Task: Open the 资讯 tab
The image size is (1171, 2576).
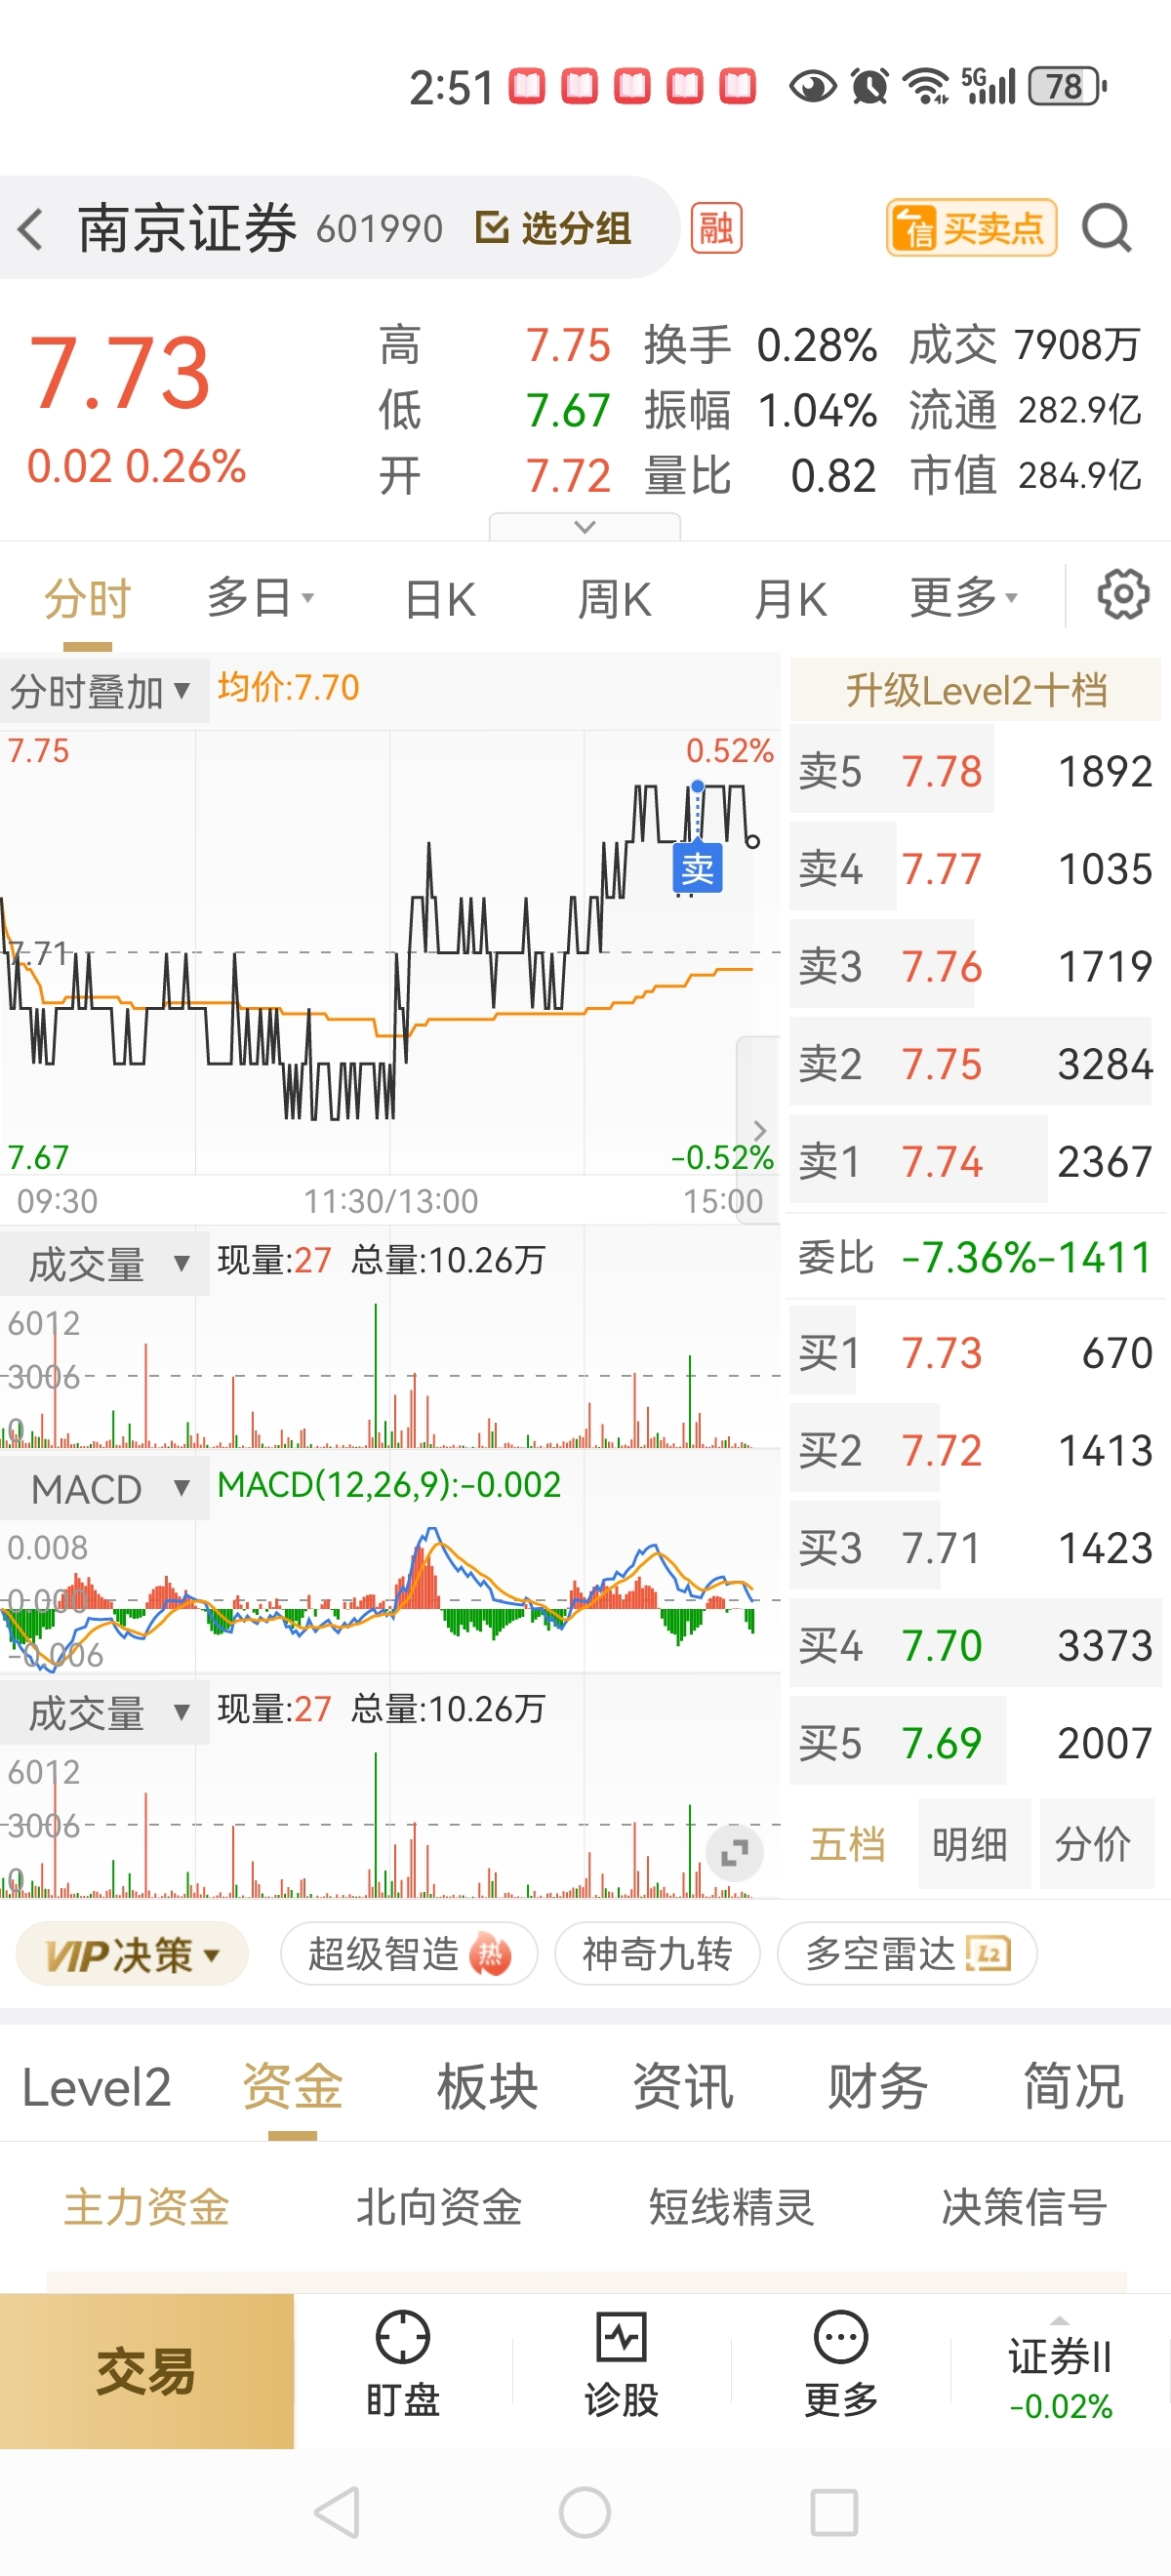Action: [x=683, y=2087]
